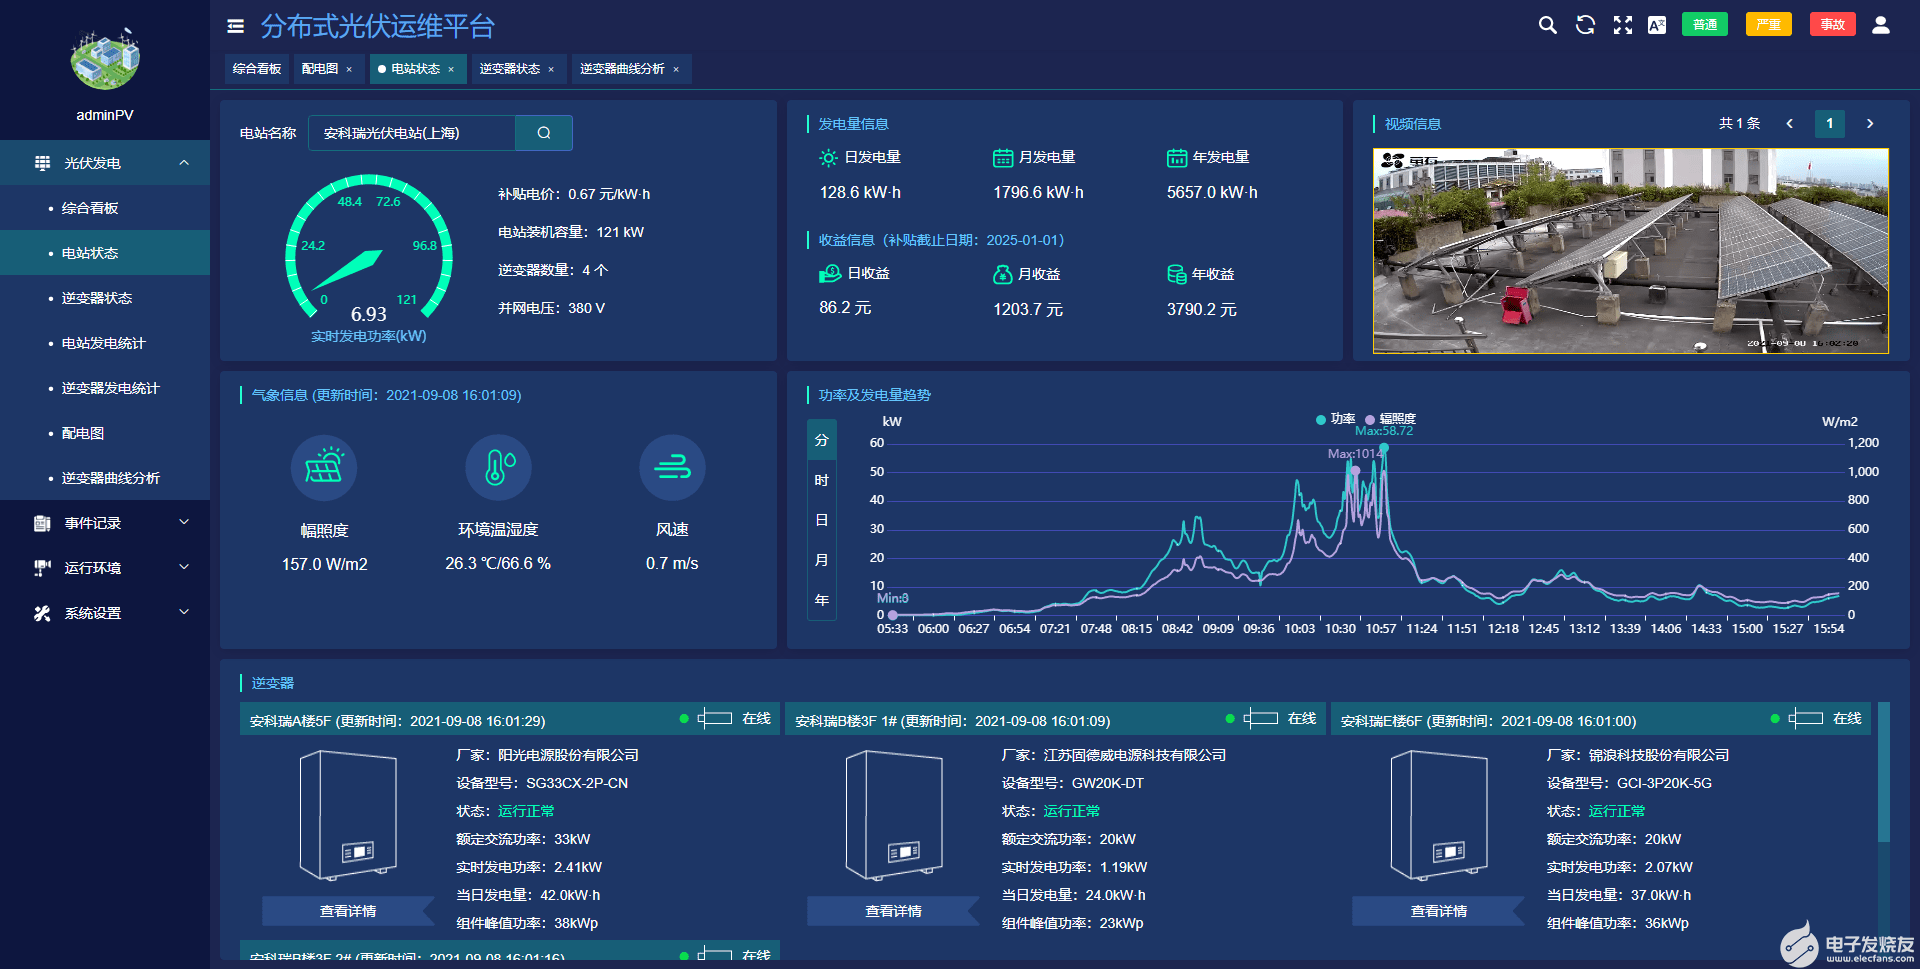Toggle the sidebar hamburger menu
The image size is (1920, 969).
click(235, 27)
